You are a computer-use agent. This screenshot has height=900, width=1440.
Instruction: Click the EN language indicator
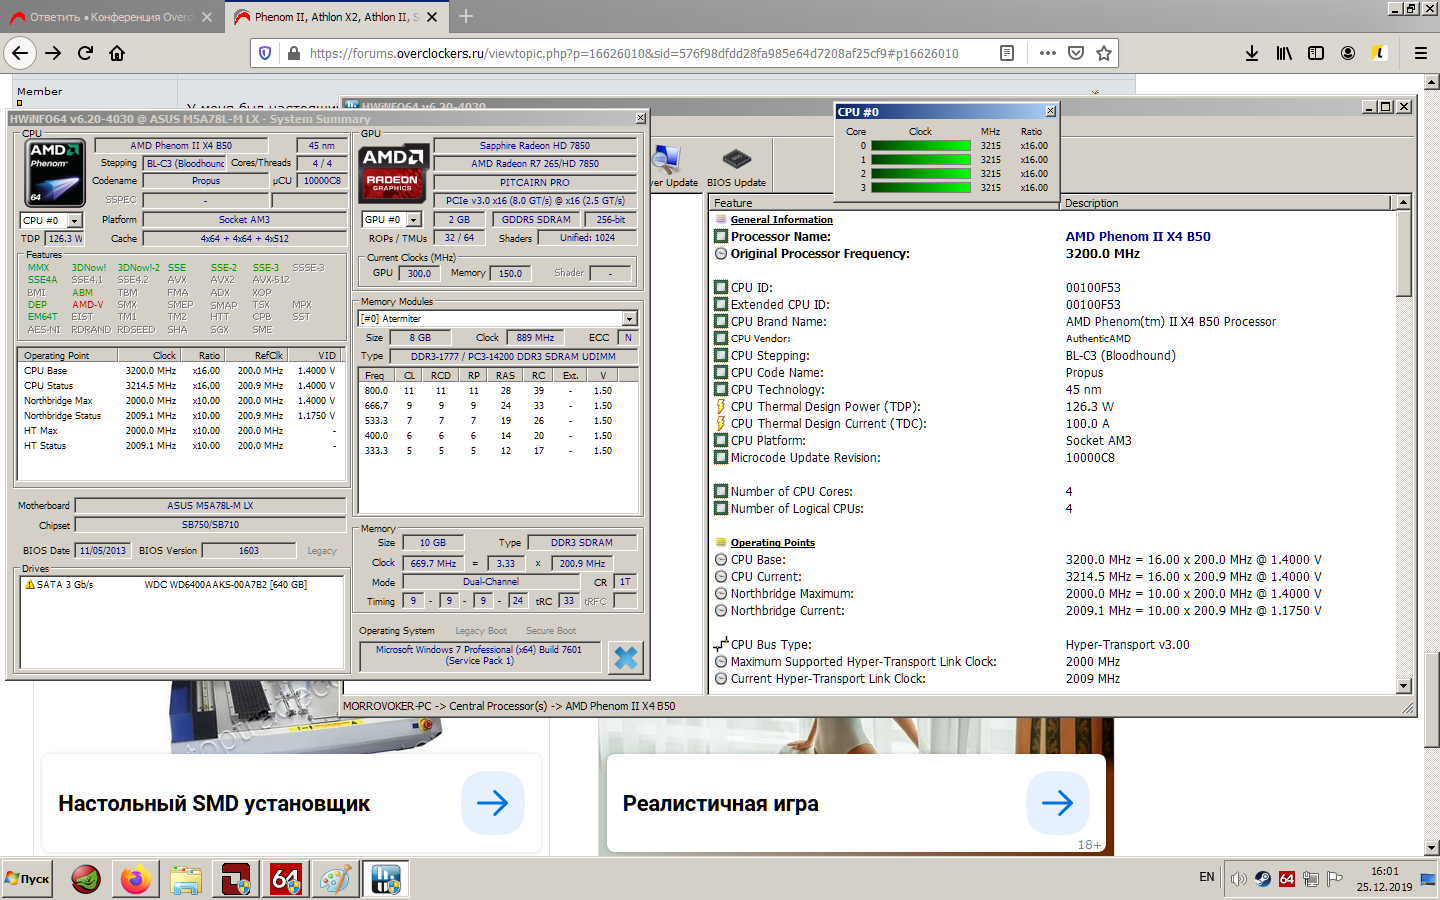tap(1207, 877)
